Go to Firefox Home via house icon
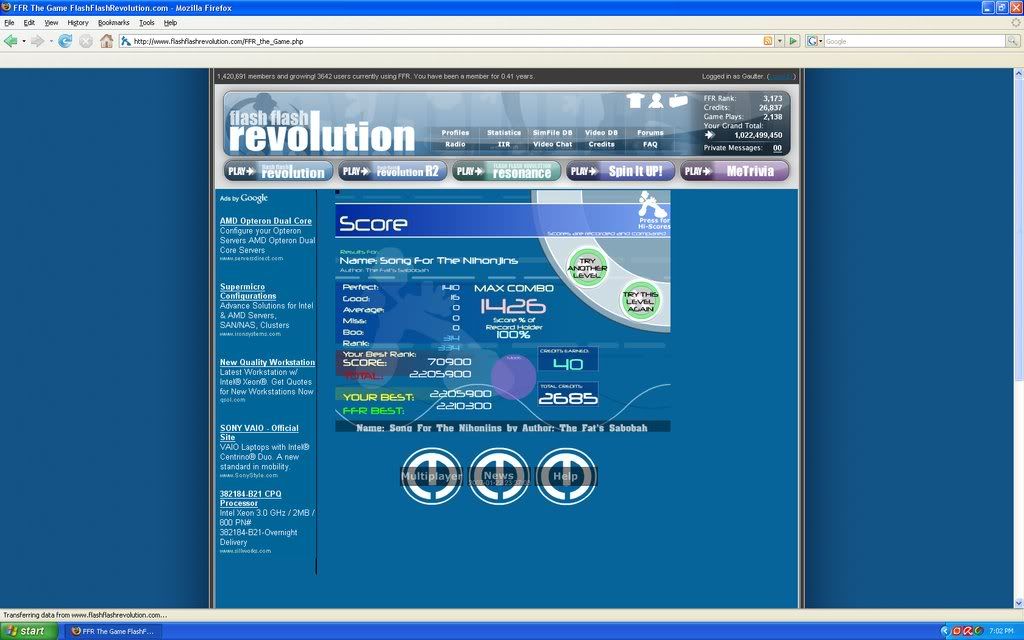Image resolution: width=1024 pixels, height=640 pixels. pos(106,41)
